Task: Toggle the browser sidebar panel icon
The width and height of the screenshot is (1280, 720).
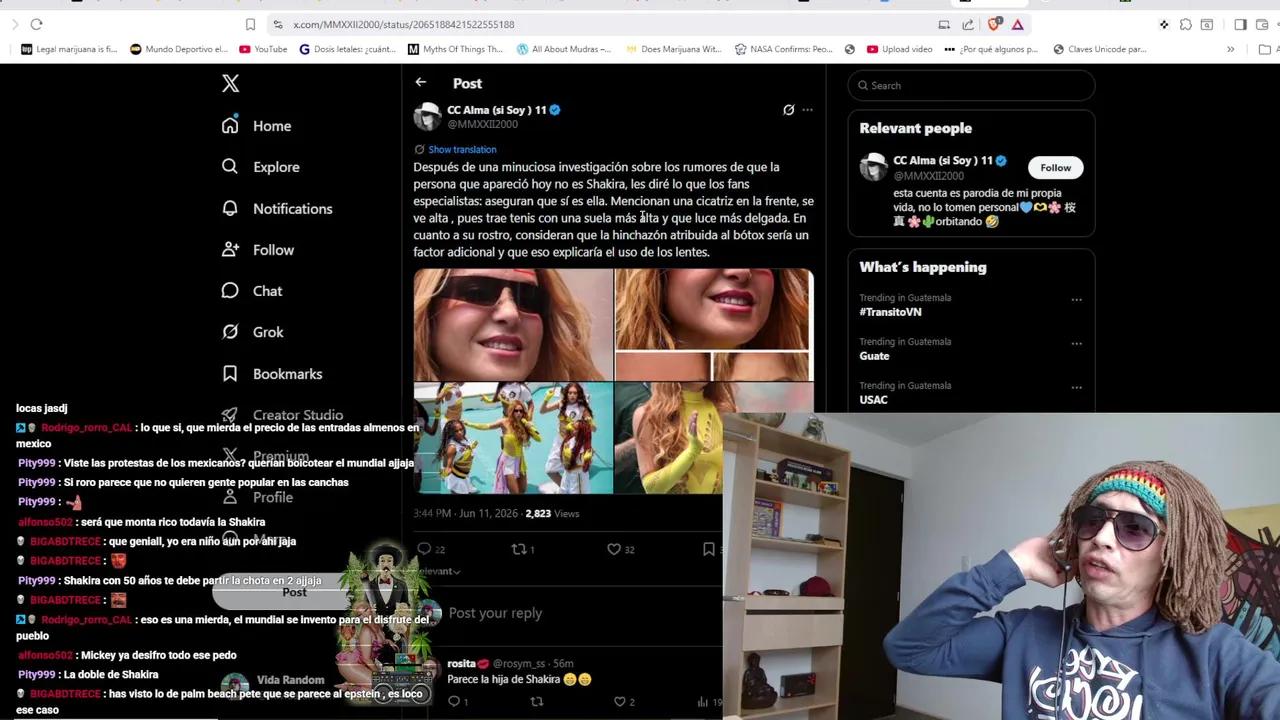Action: (x=1240, y=24)
